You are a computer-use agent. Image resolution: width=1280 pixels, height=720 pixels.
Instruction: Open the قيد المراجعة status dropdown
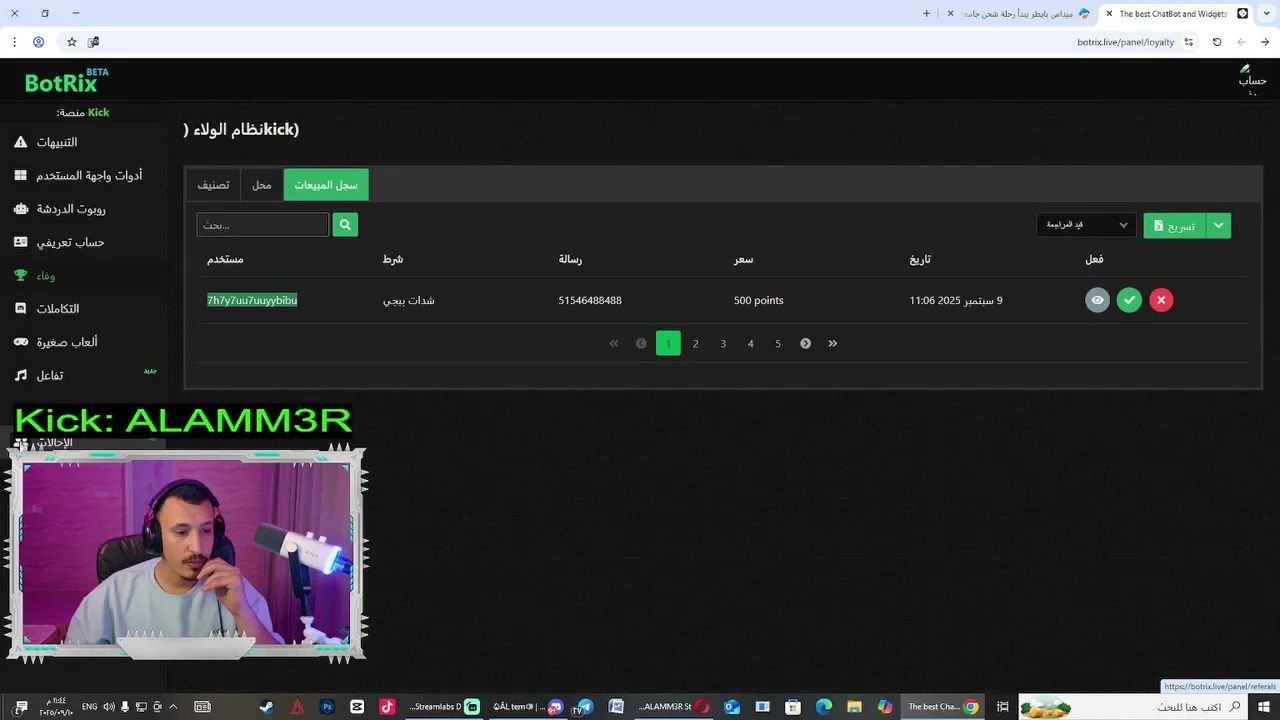pos(1086,225)
